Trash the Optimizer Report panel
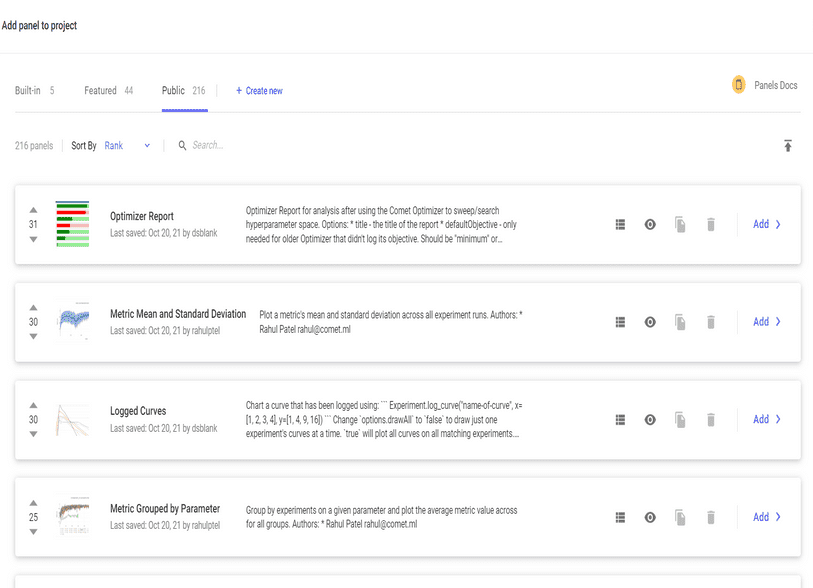813x588 pixels. click(710, 224)
